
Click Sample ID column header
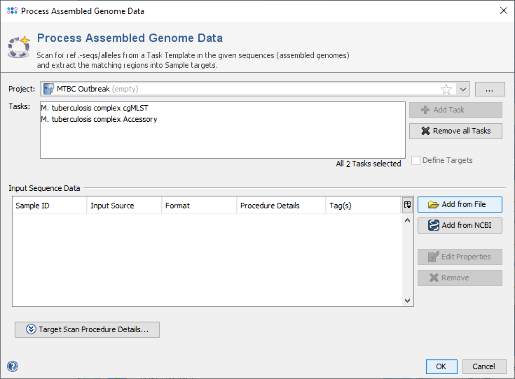pyautogui.click(x=50, y=206)
